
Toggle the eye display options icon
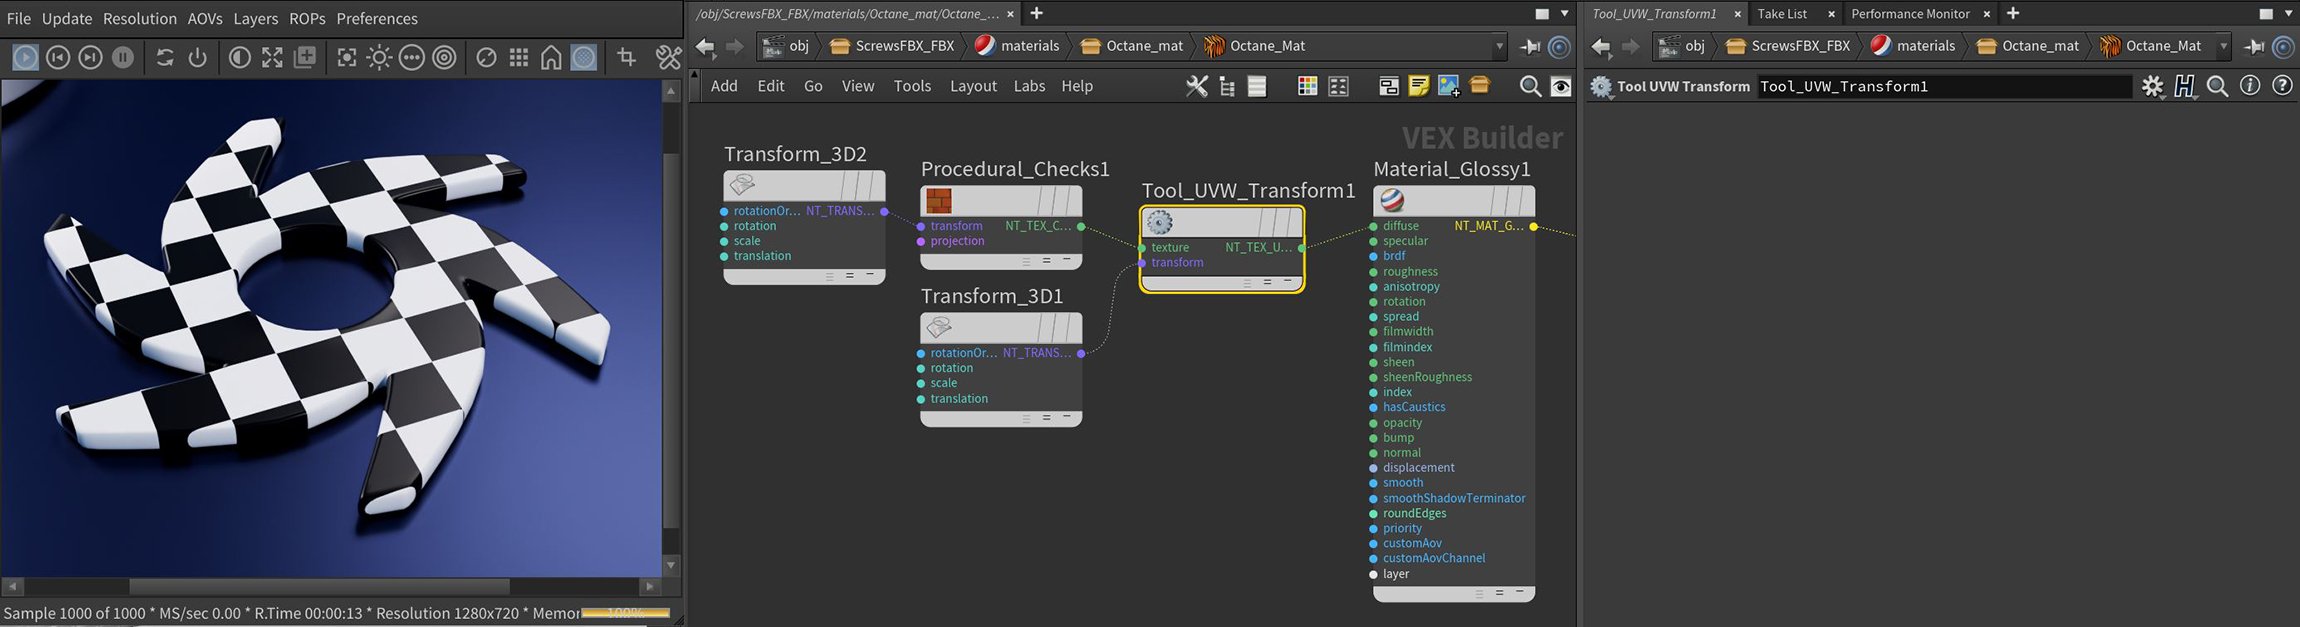click(1560, 86)
